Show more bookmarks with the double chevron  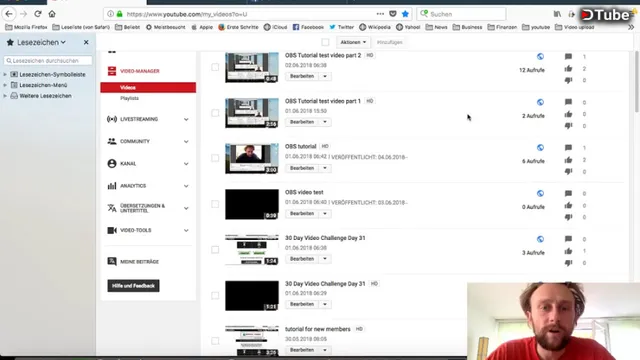pyautogui.click(x=631, y=27)
